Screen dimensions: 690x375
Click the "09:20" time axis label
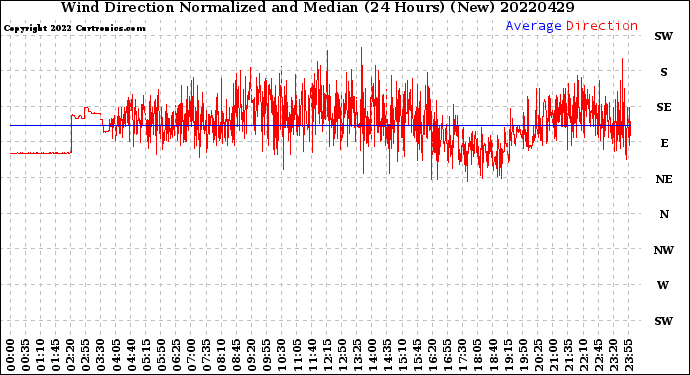pyautogui.click(x=252, y=355)
